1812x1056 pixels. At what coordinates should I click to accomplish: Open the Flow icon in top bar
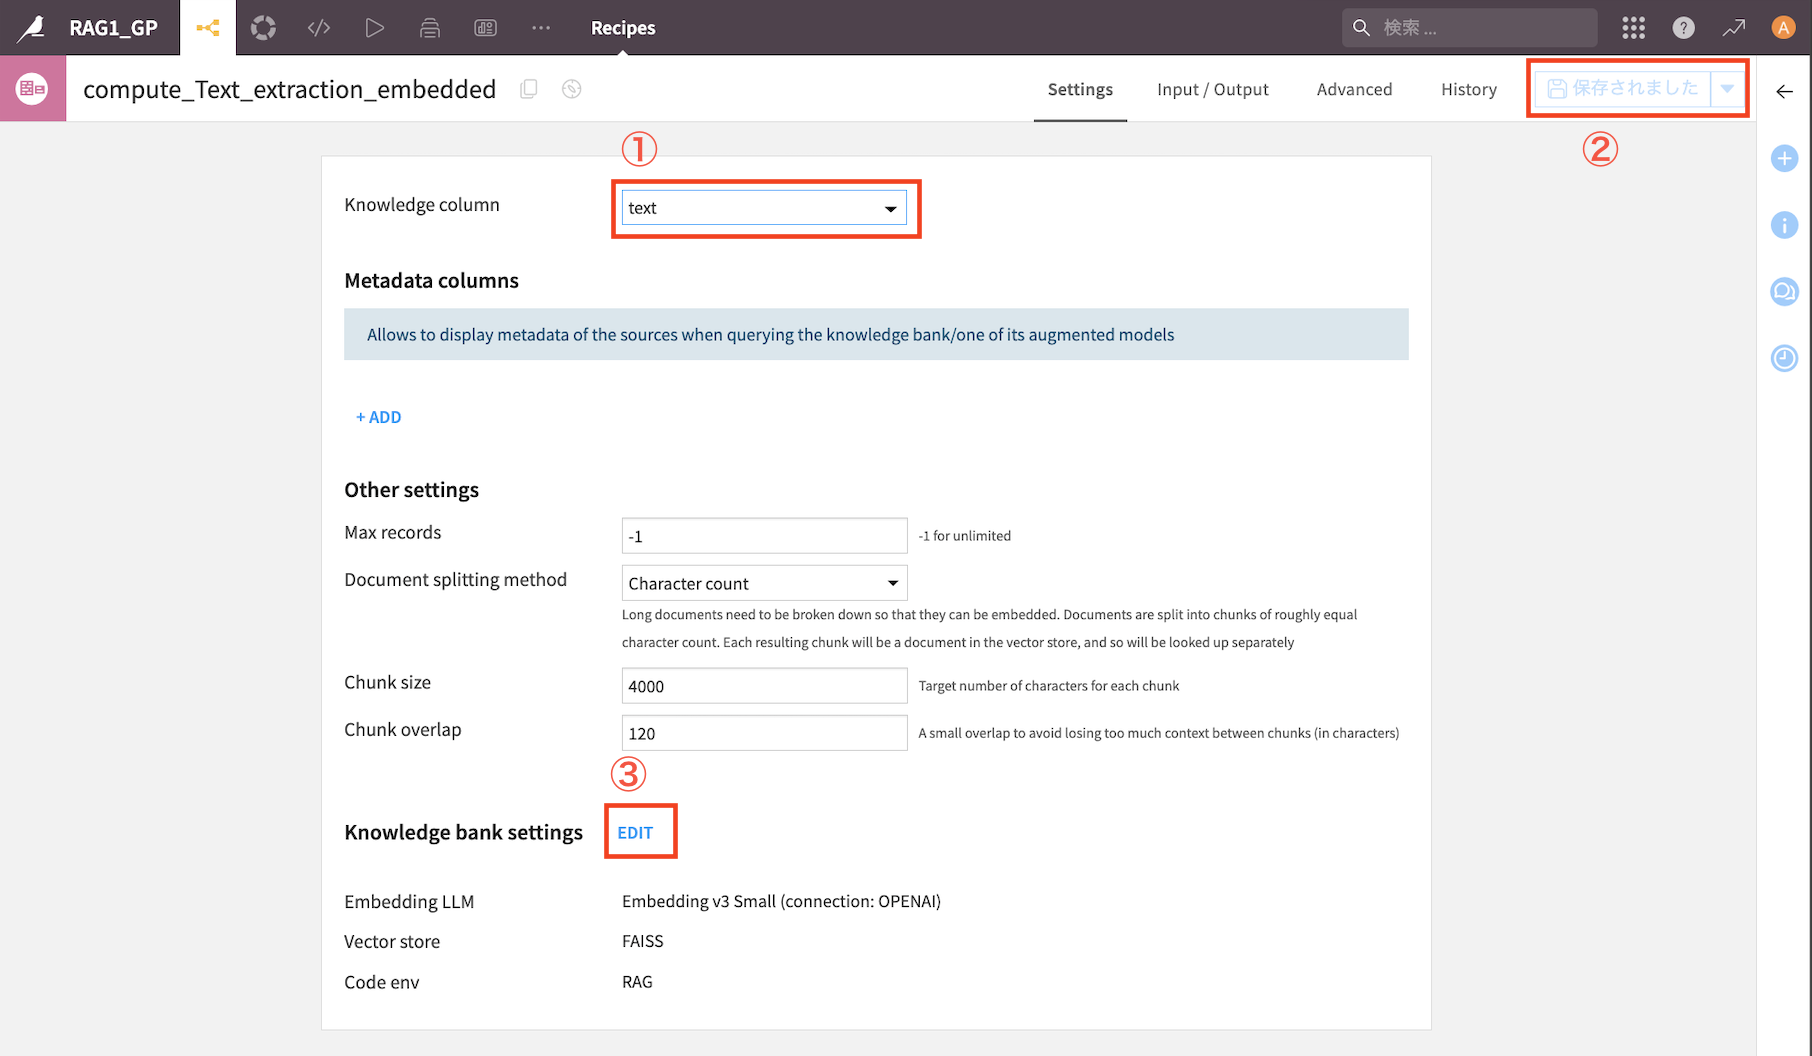208,28
